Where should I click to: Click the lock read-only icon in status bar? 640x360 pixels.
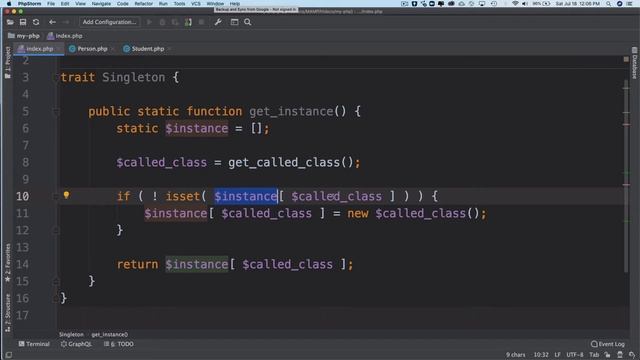(x=607, y=355)
